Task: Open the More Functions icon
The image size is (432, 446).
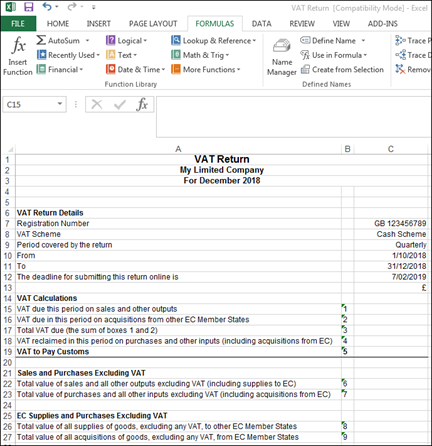Action: pyautogui.click(x=176, y=69)
